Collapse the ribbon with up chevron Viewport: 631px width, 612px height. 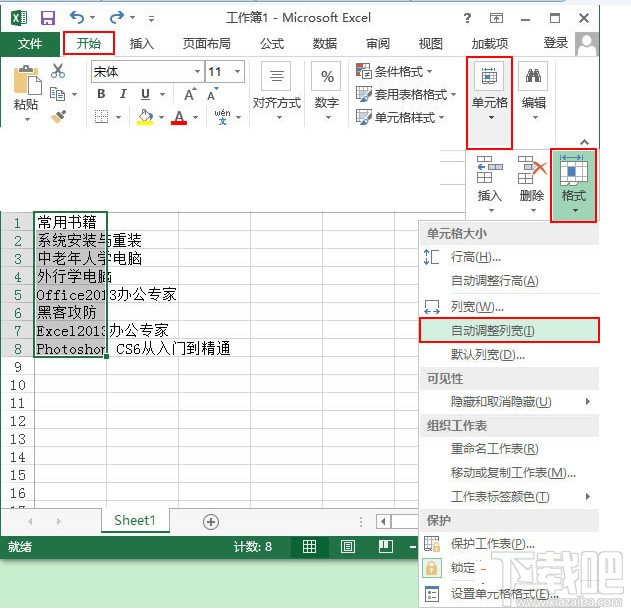(584, 142)
